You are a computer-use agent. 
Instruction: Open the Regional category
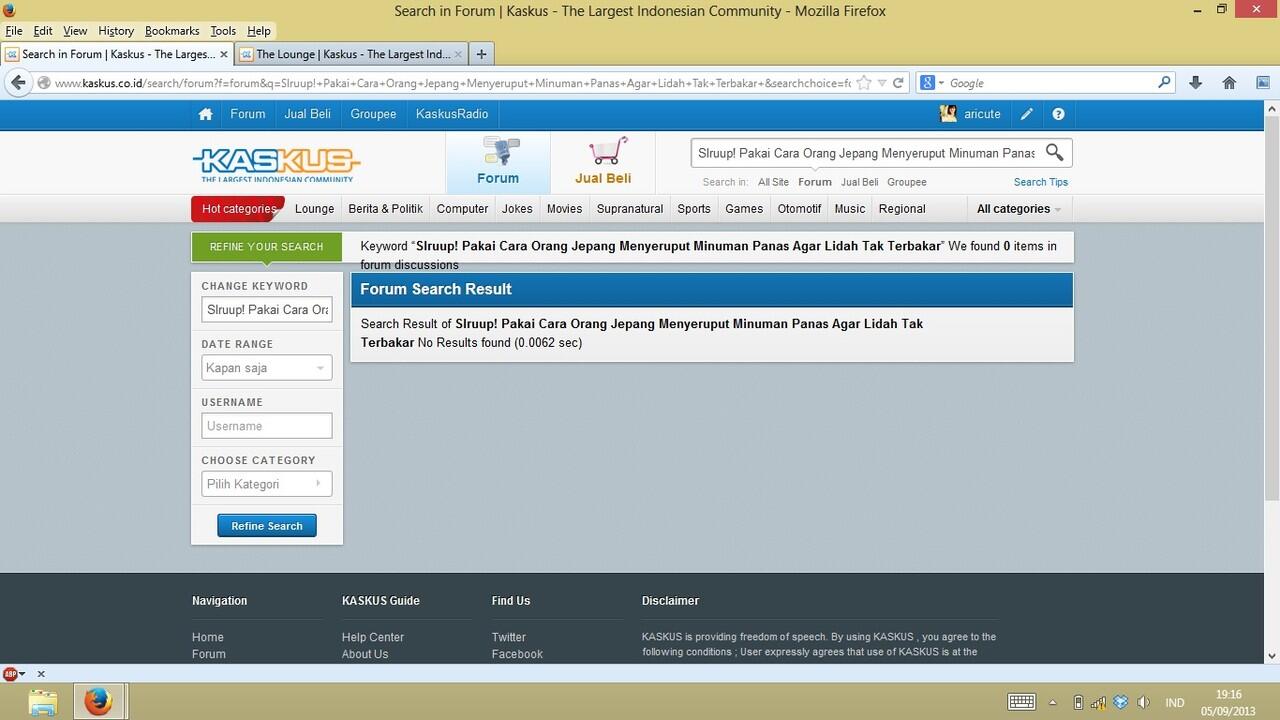[x=902, y=209]
